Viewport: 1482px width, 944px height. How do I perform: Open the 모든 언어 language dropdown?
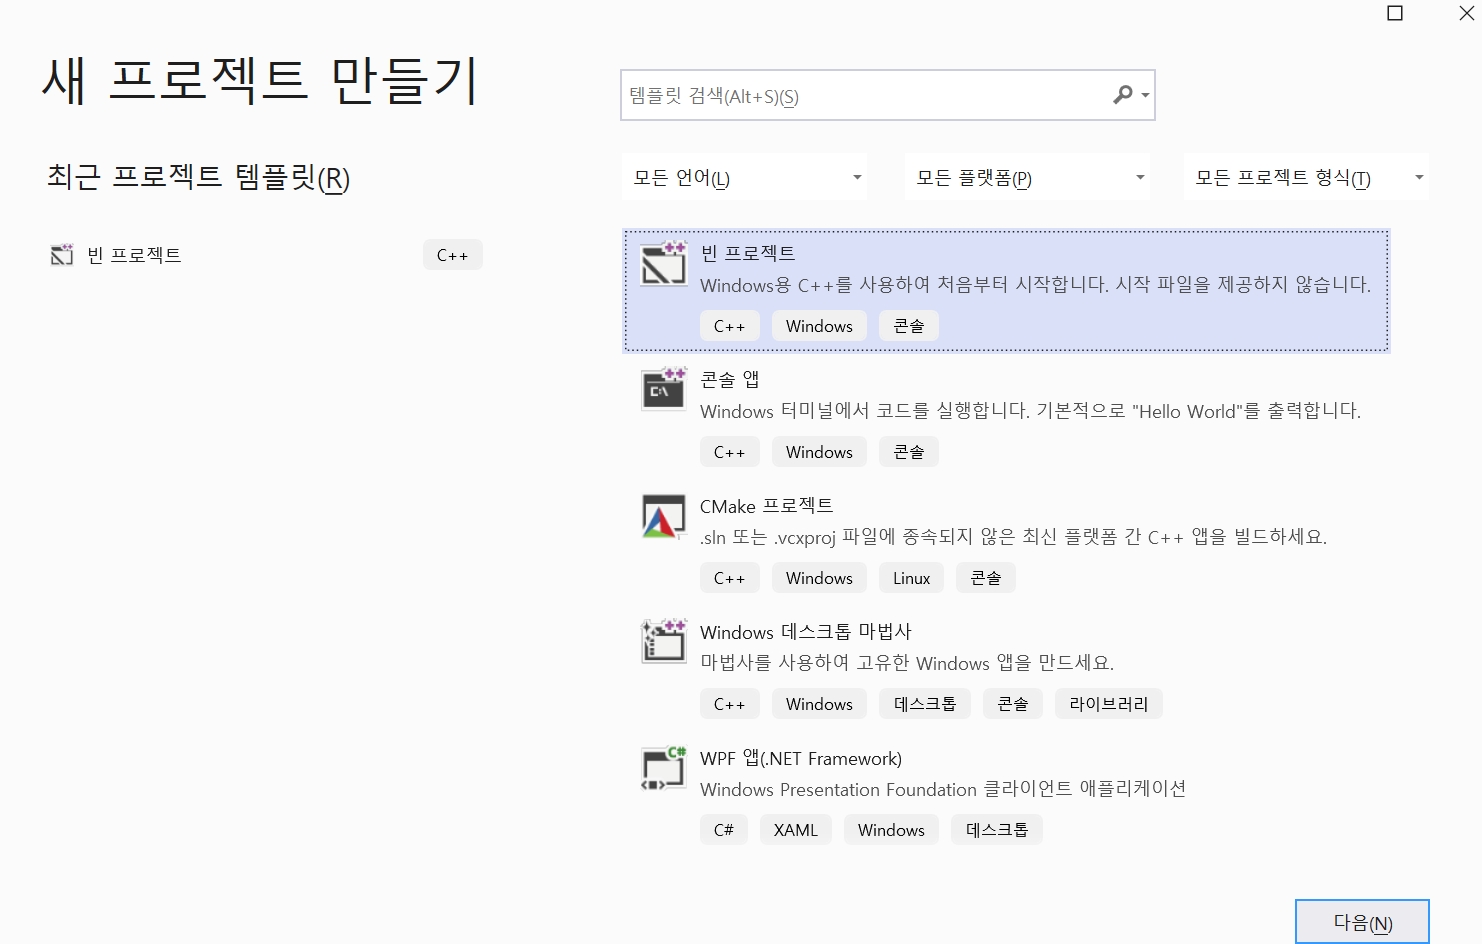pos(745,178)
